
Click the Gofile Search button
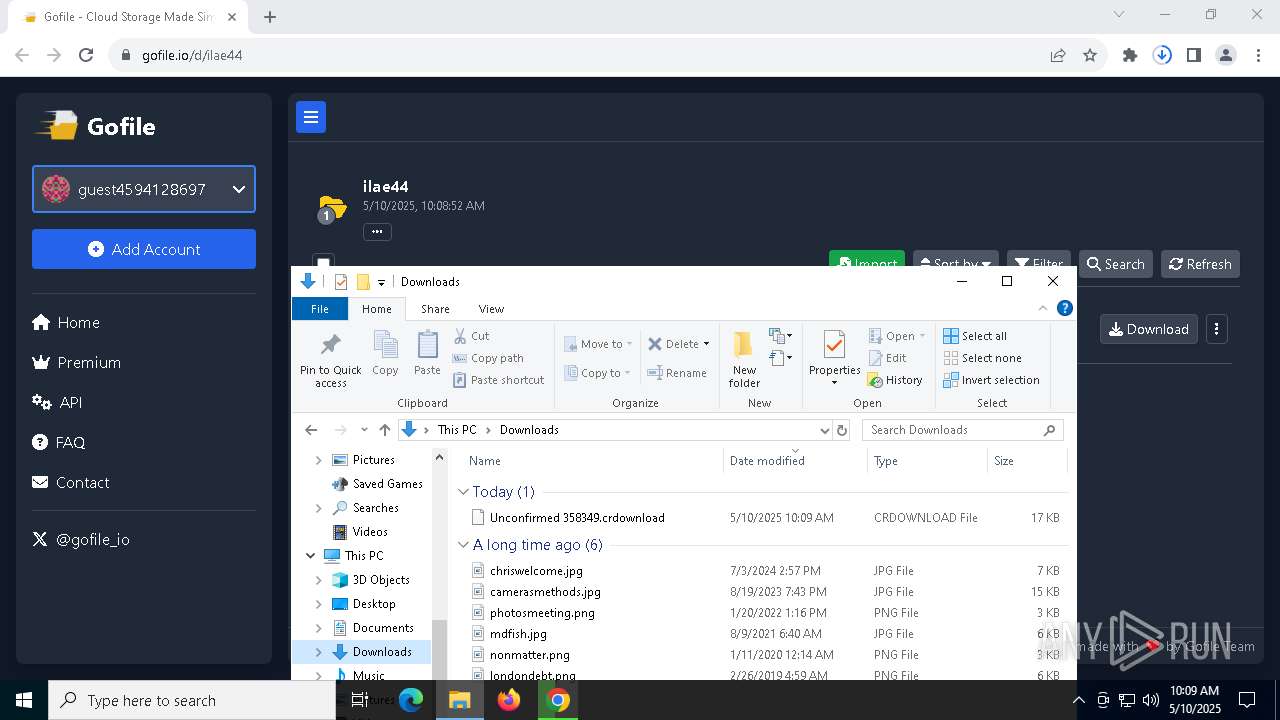tap(1116, 264)
